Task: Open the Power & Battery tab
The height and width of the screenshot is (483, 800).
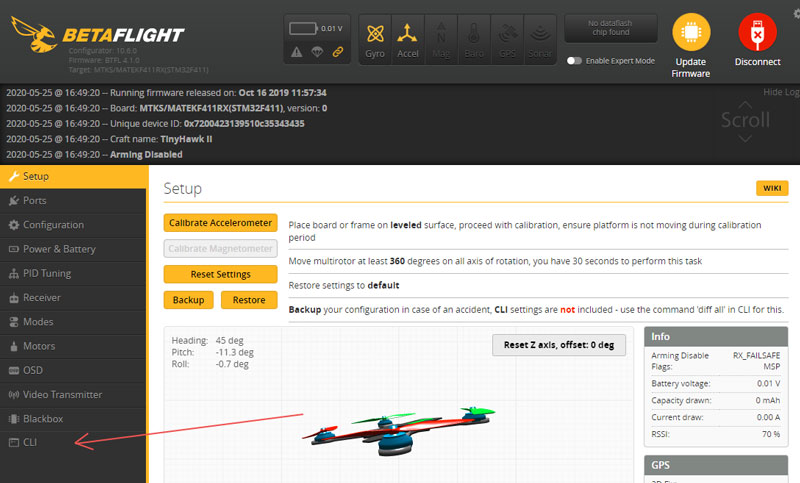Action: click(x=73, y=249)
